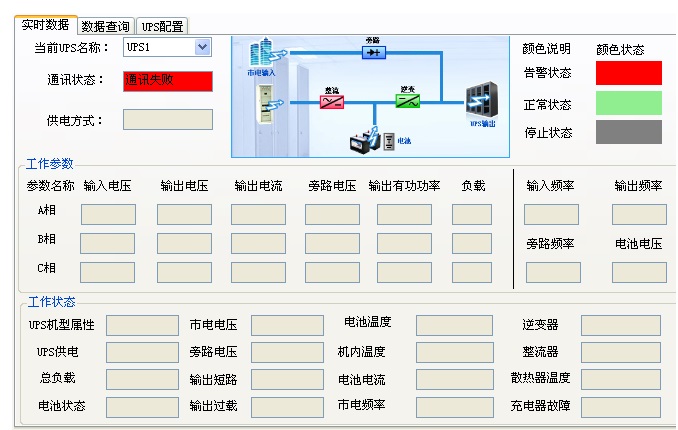This screenshot has width=678, height=430.
Task: Click the bypass (旁路) diode icon
Action: click(x=373, y=51)
